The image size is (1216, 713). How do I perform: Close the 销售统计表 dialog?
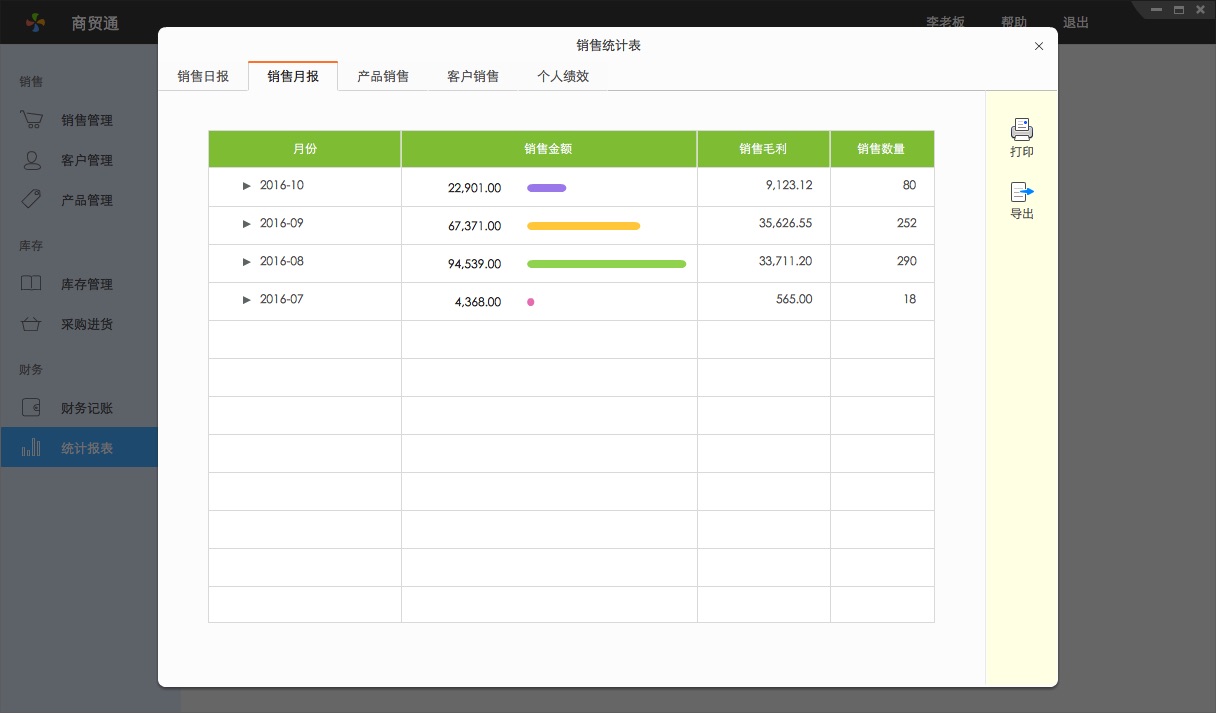[x=1039, y=46]
